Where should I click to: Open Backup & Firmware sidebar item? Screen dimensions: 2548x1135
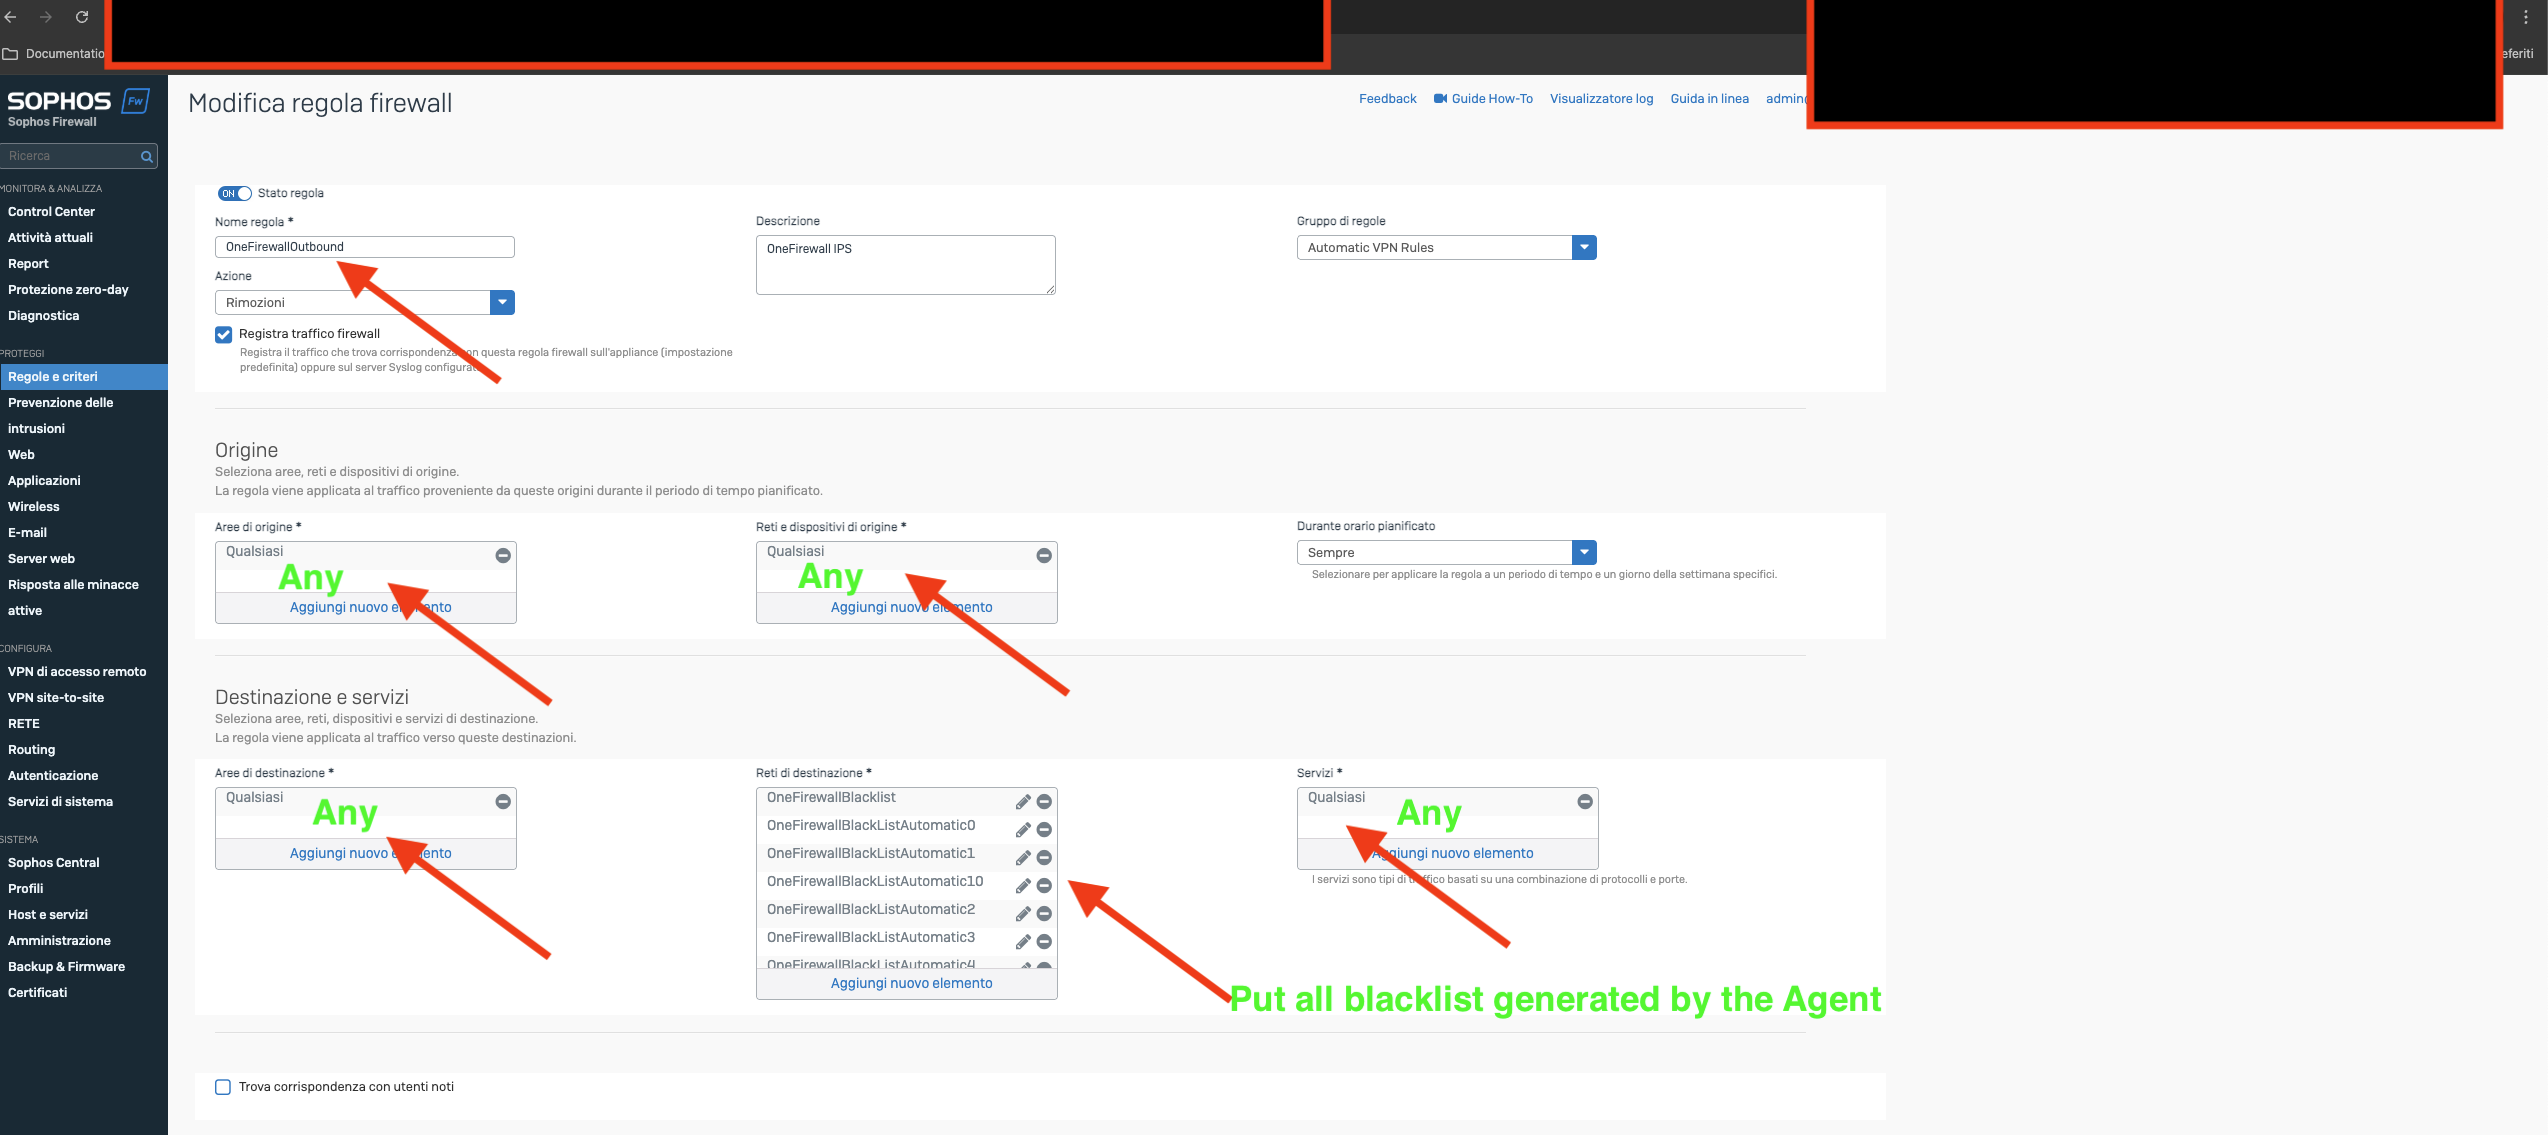pyautogui.click(x=67, y=967)
